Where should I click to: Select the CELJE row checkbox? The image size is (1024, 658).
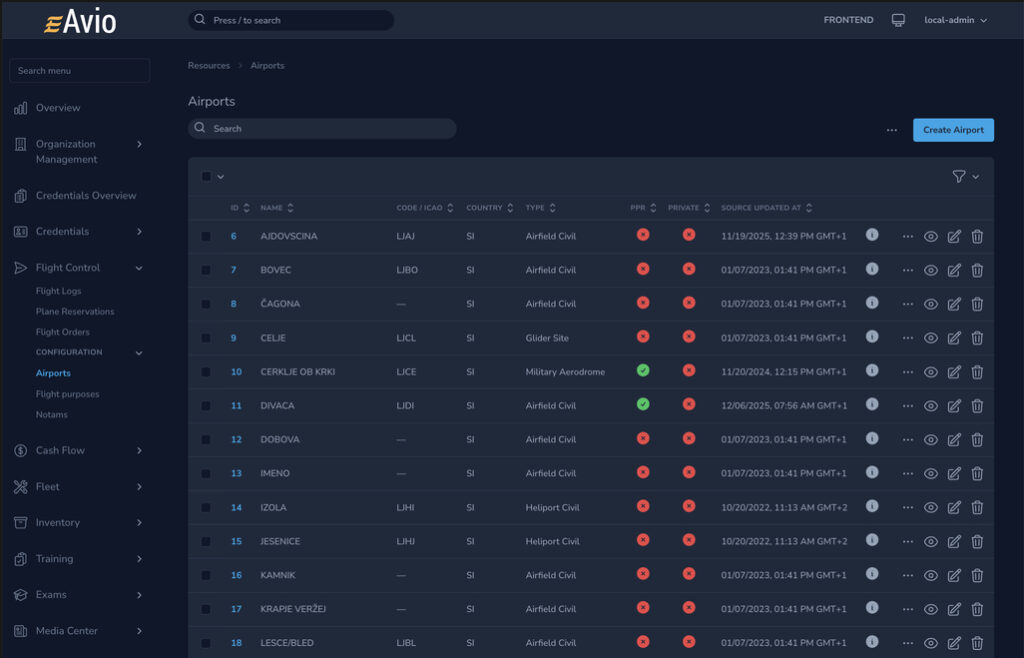pos(206,338)
